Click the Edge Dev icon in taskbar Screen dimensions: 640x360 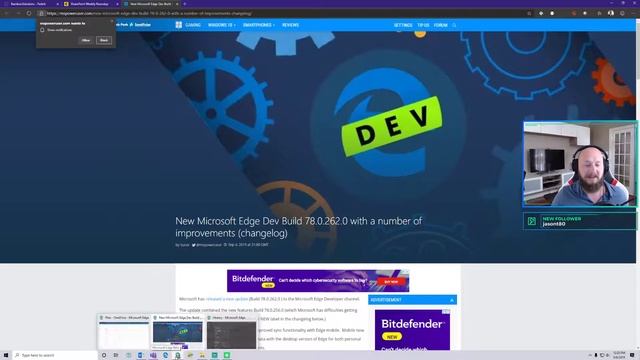(x=178, y=356)
